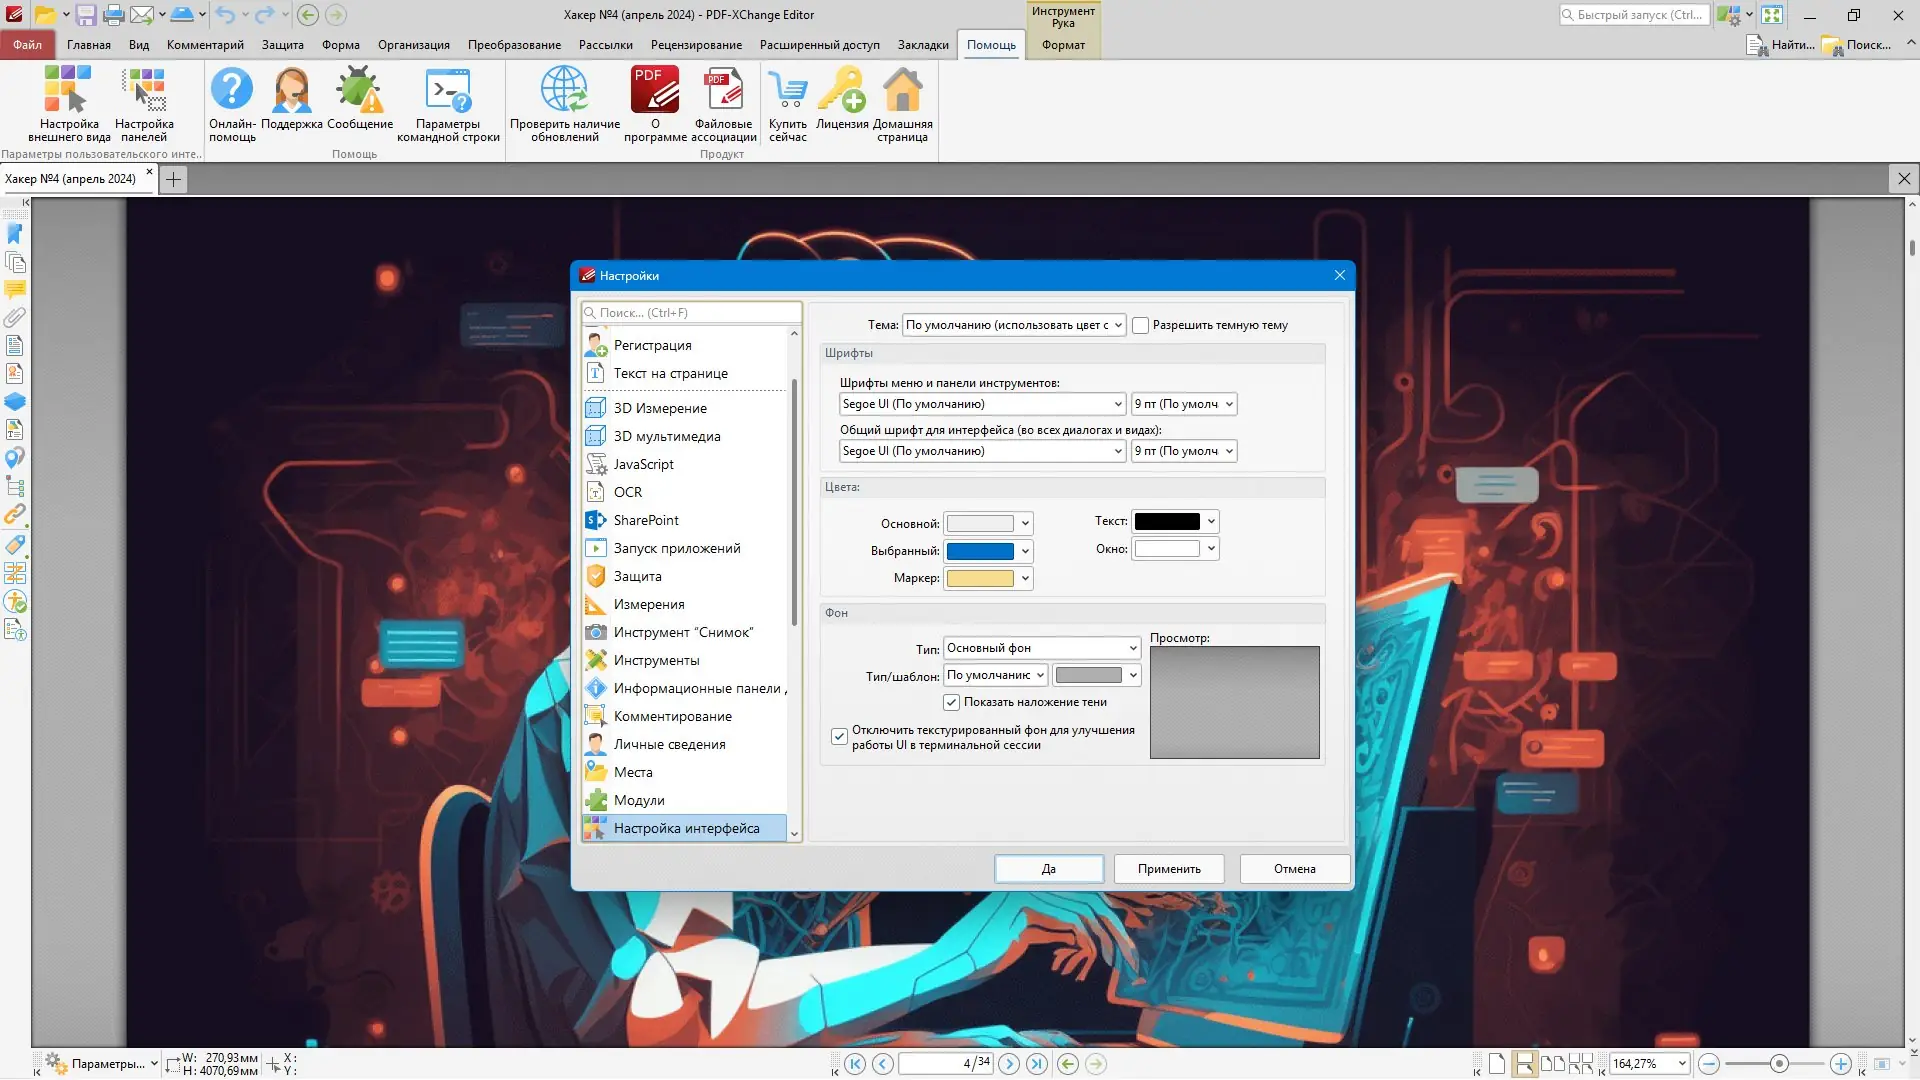Open menu font Segoe UI dropdown
The width and height of the screenshot is (1920, 1080).
982,404
